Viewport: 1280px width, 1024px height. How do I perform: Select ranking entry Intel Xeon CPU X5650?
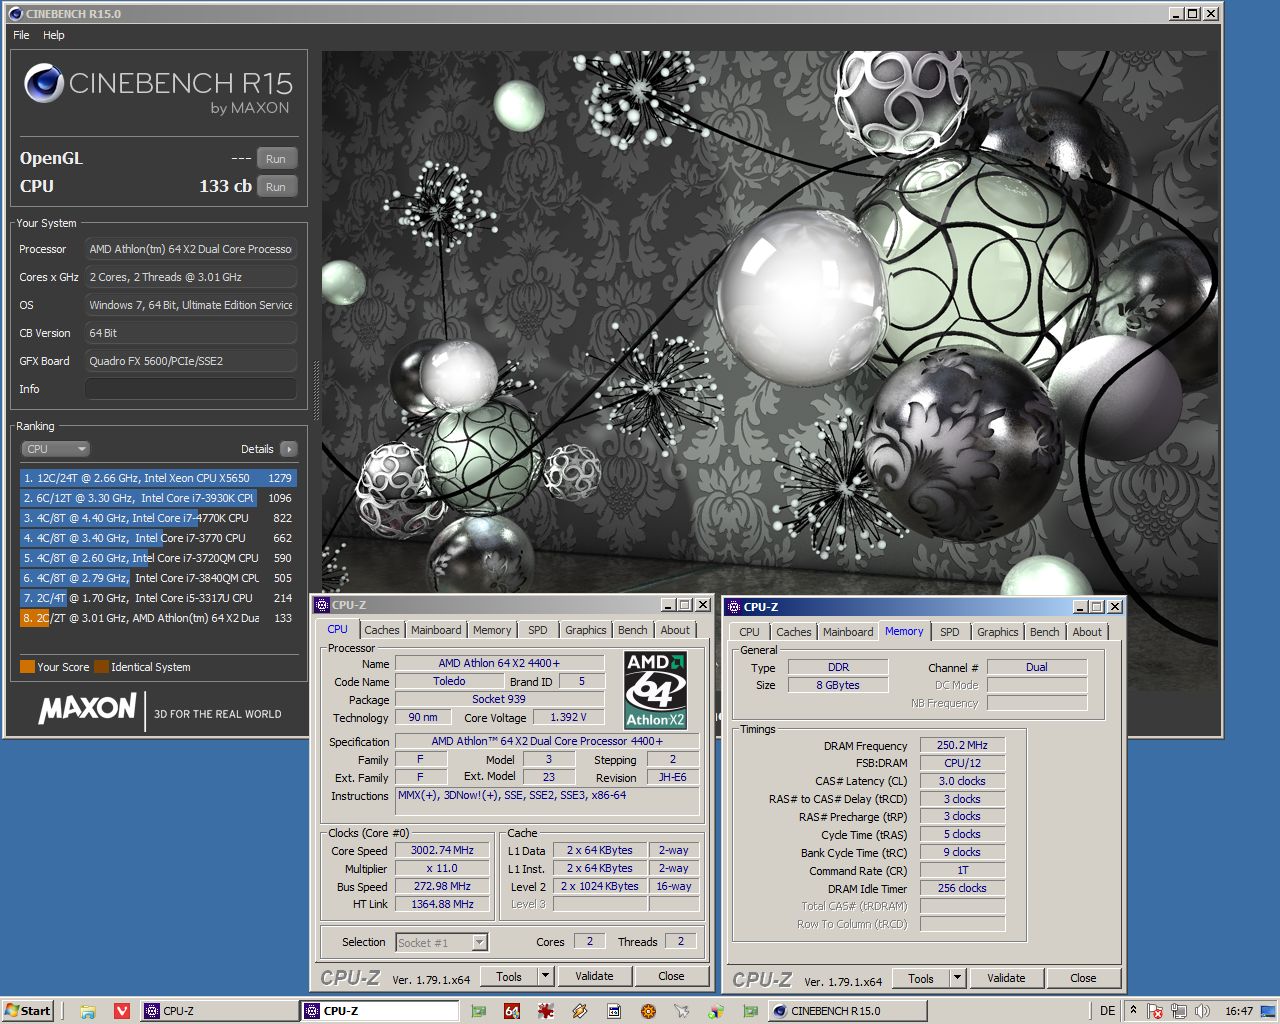click(x=158, y=478)
